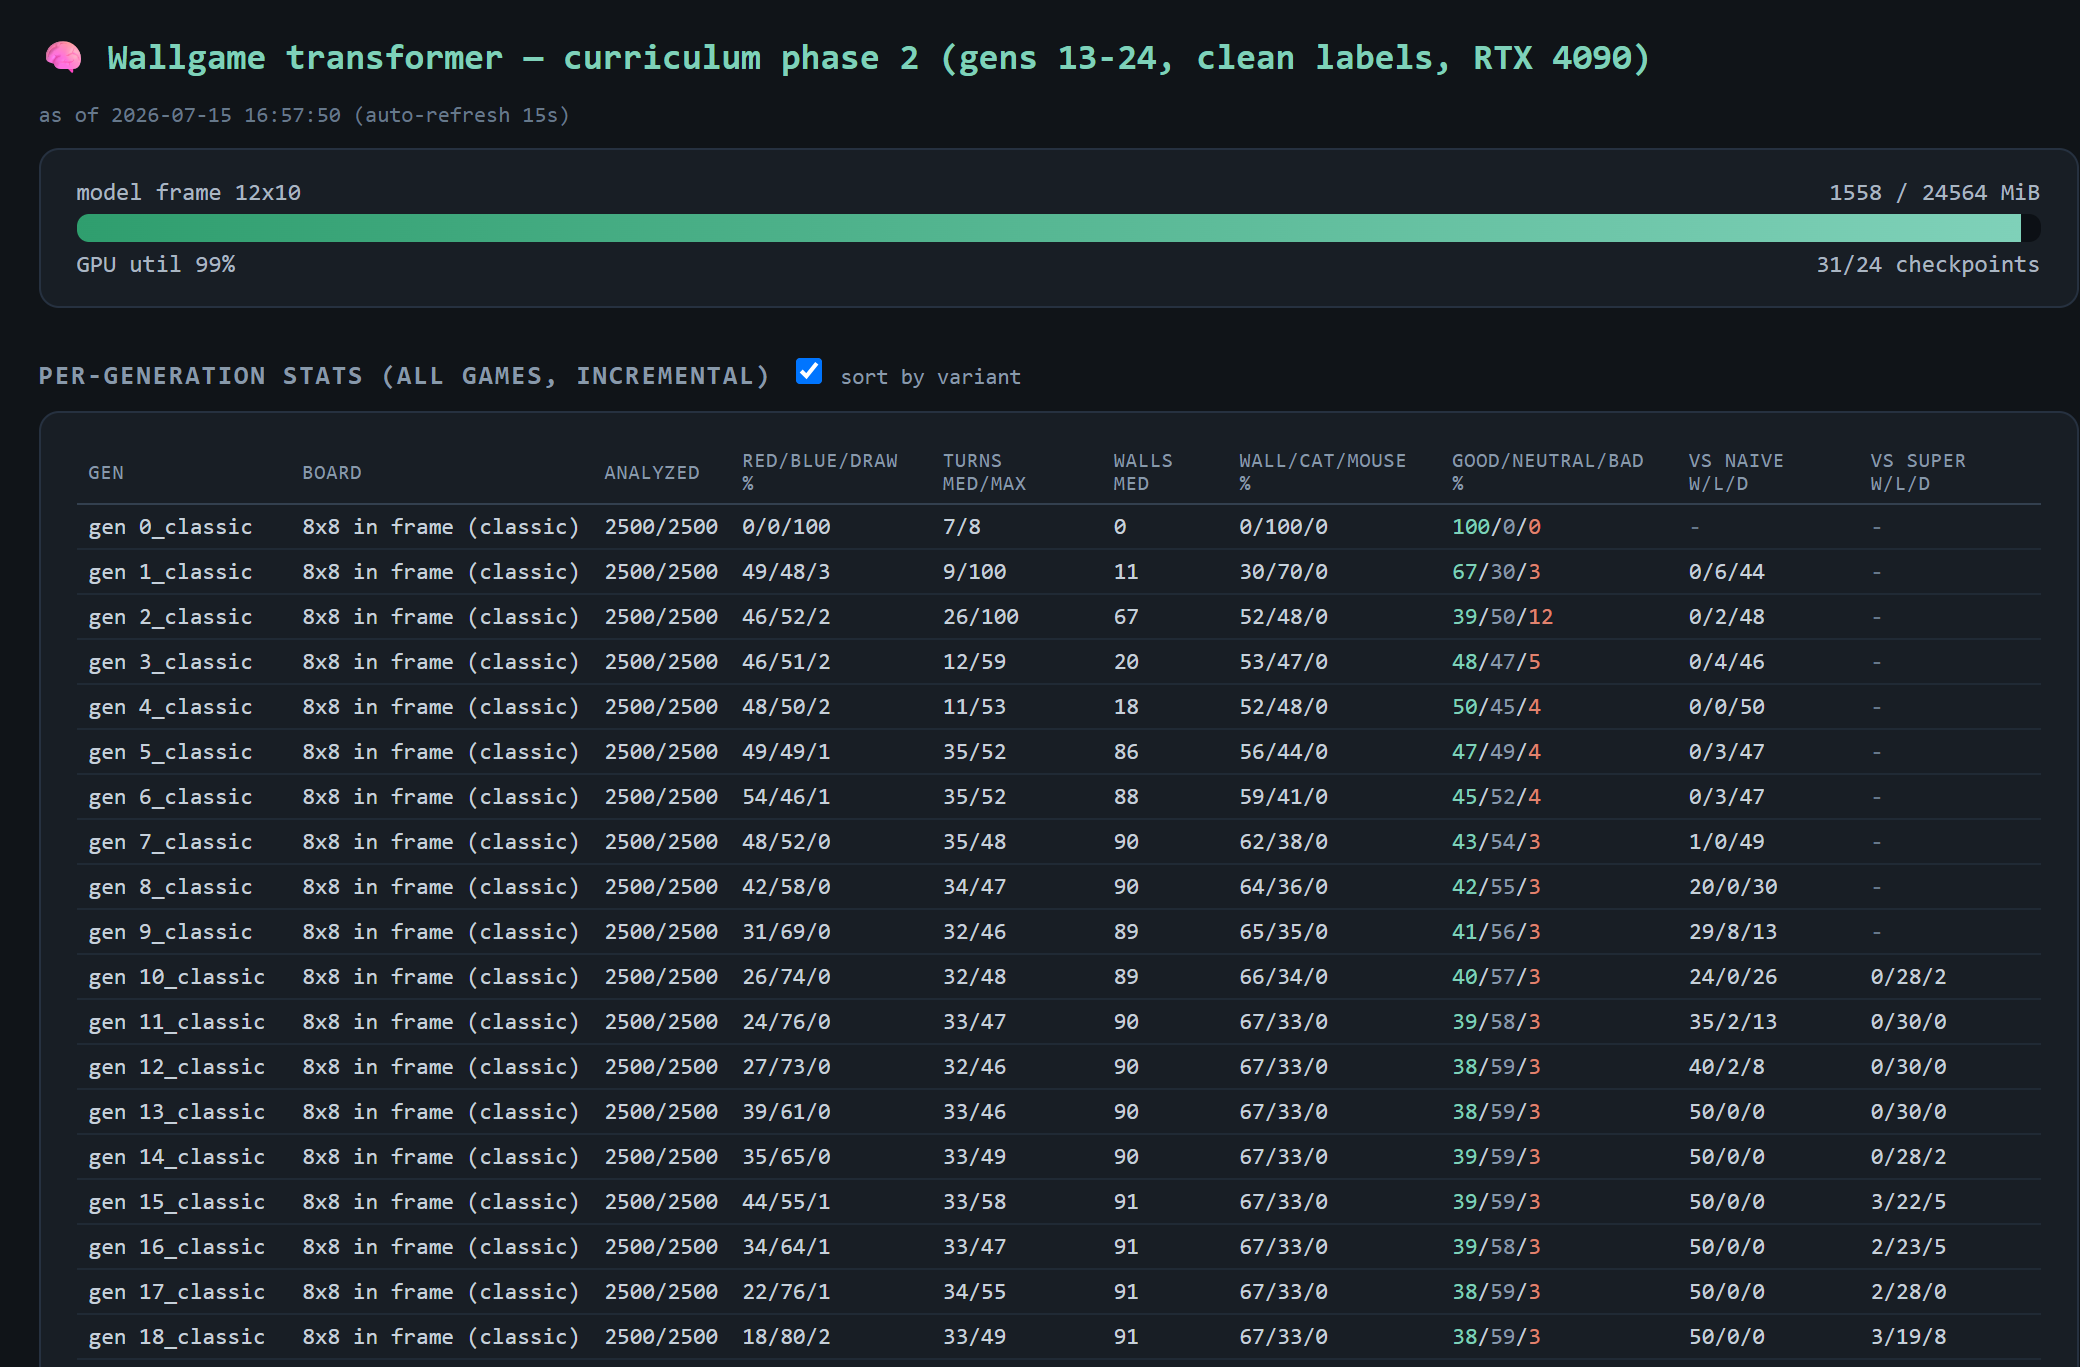Viewport: 2080px width, 1367px height.
Task: Click the 1/0/49 vs naive value
Action: 1727,842
